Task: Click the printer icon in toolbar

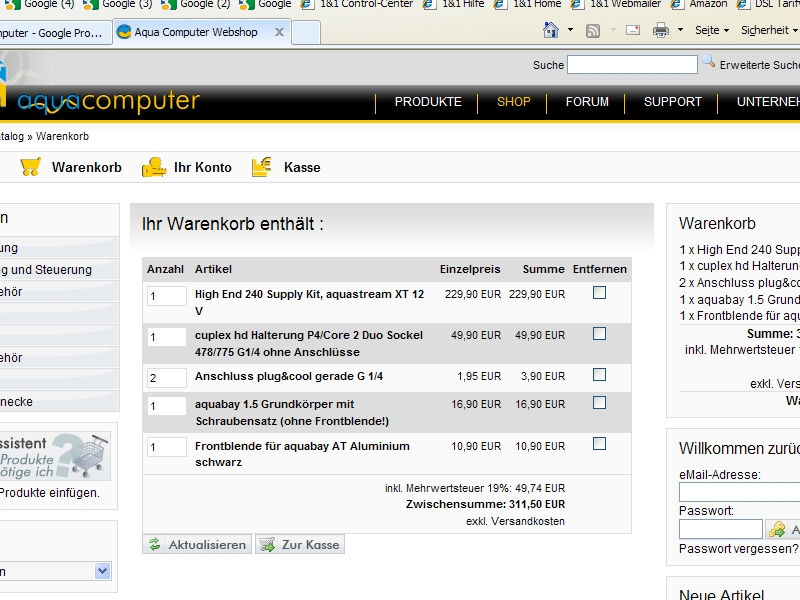Action: click(661, 30)
